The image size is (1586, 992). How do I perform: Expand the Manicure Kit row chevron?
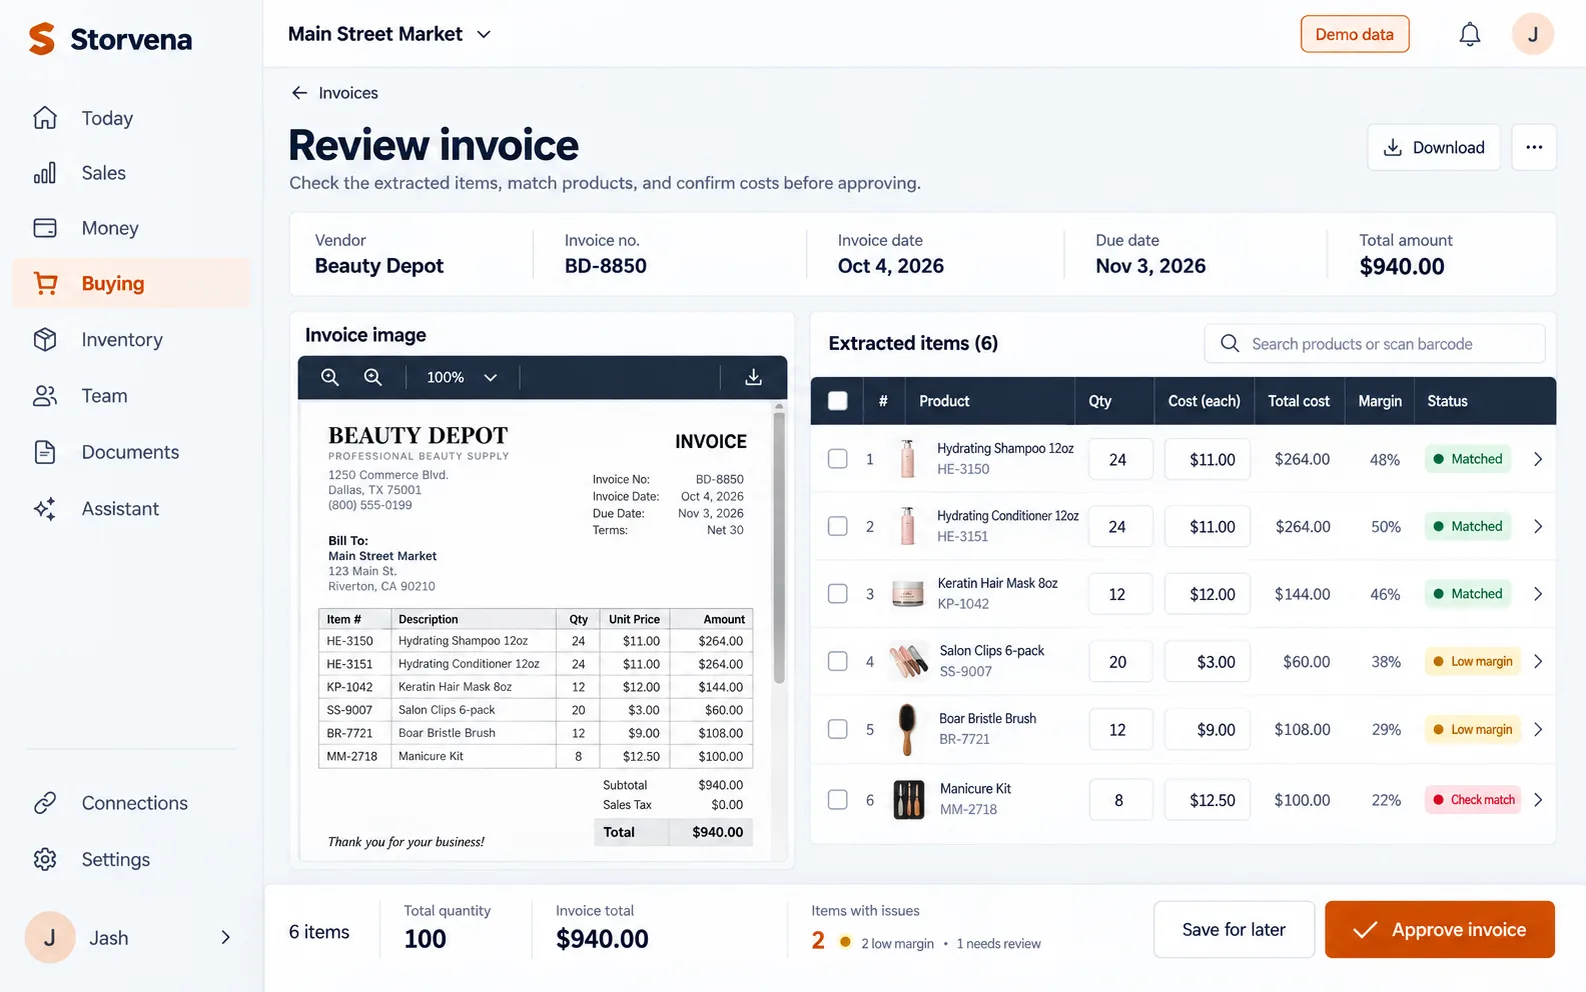click(x=1538, y=800)
